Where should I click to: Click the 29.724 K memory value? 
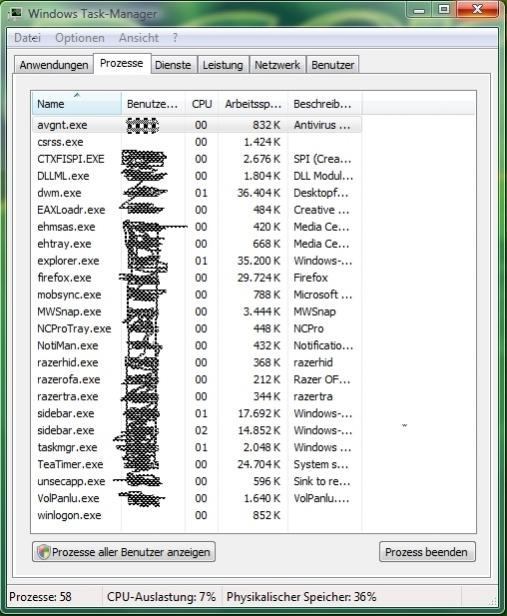click(258, 277)
